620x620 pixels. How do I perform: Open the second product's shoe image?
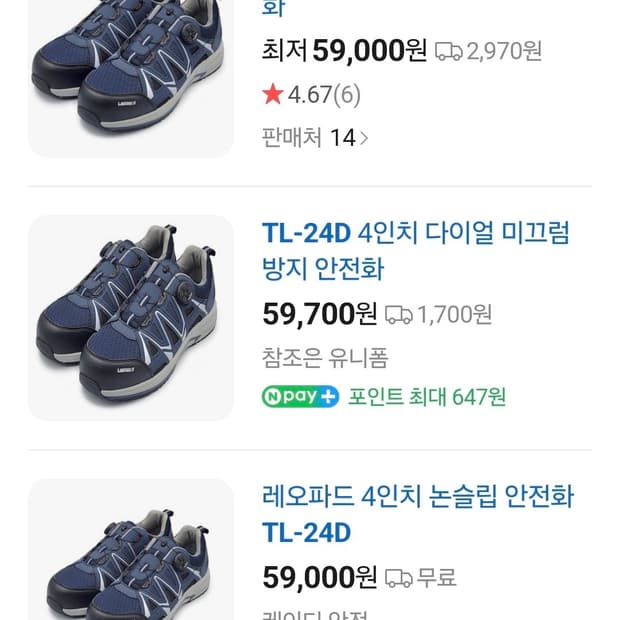[131, 318]
